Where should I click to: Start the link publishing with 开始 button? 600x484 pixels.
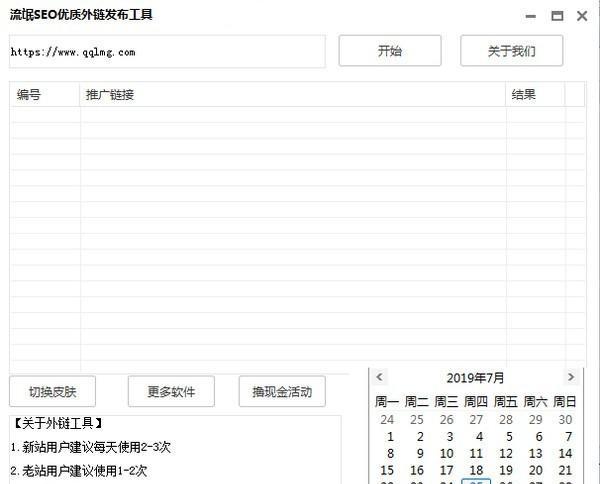point(390,51)
